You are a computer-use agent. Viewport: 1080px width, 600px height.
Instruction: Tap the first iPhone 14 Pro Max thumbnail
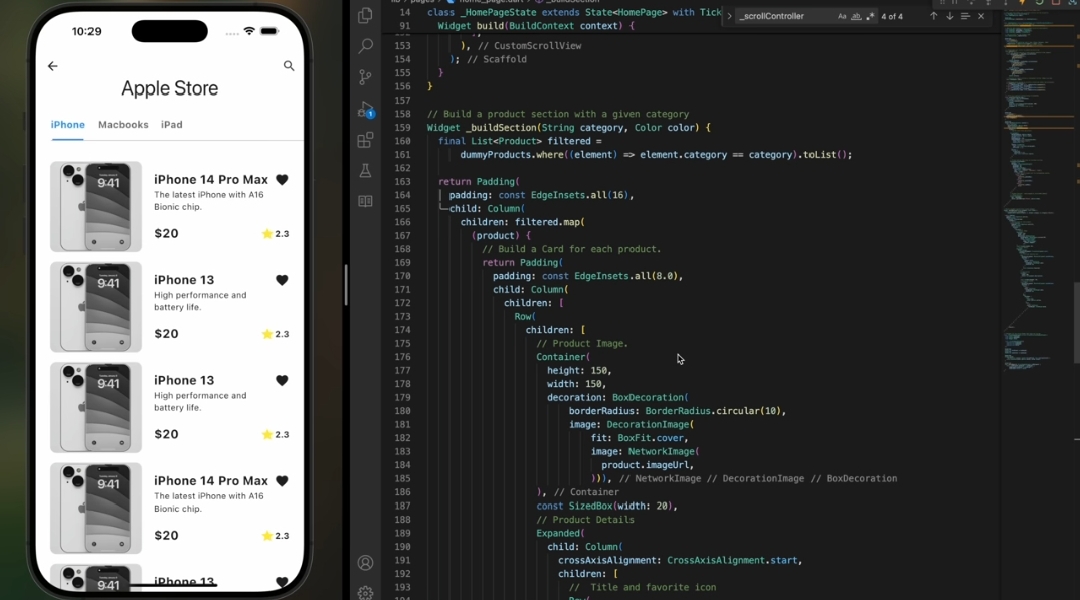pyautogui.click(x=96, y=207)
